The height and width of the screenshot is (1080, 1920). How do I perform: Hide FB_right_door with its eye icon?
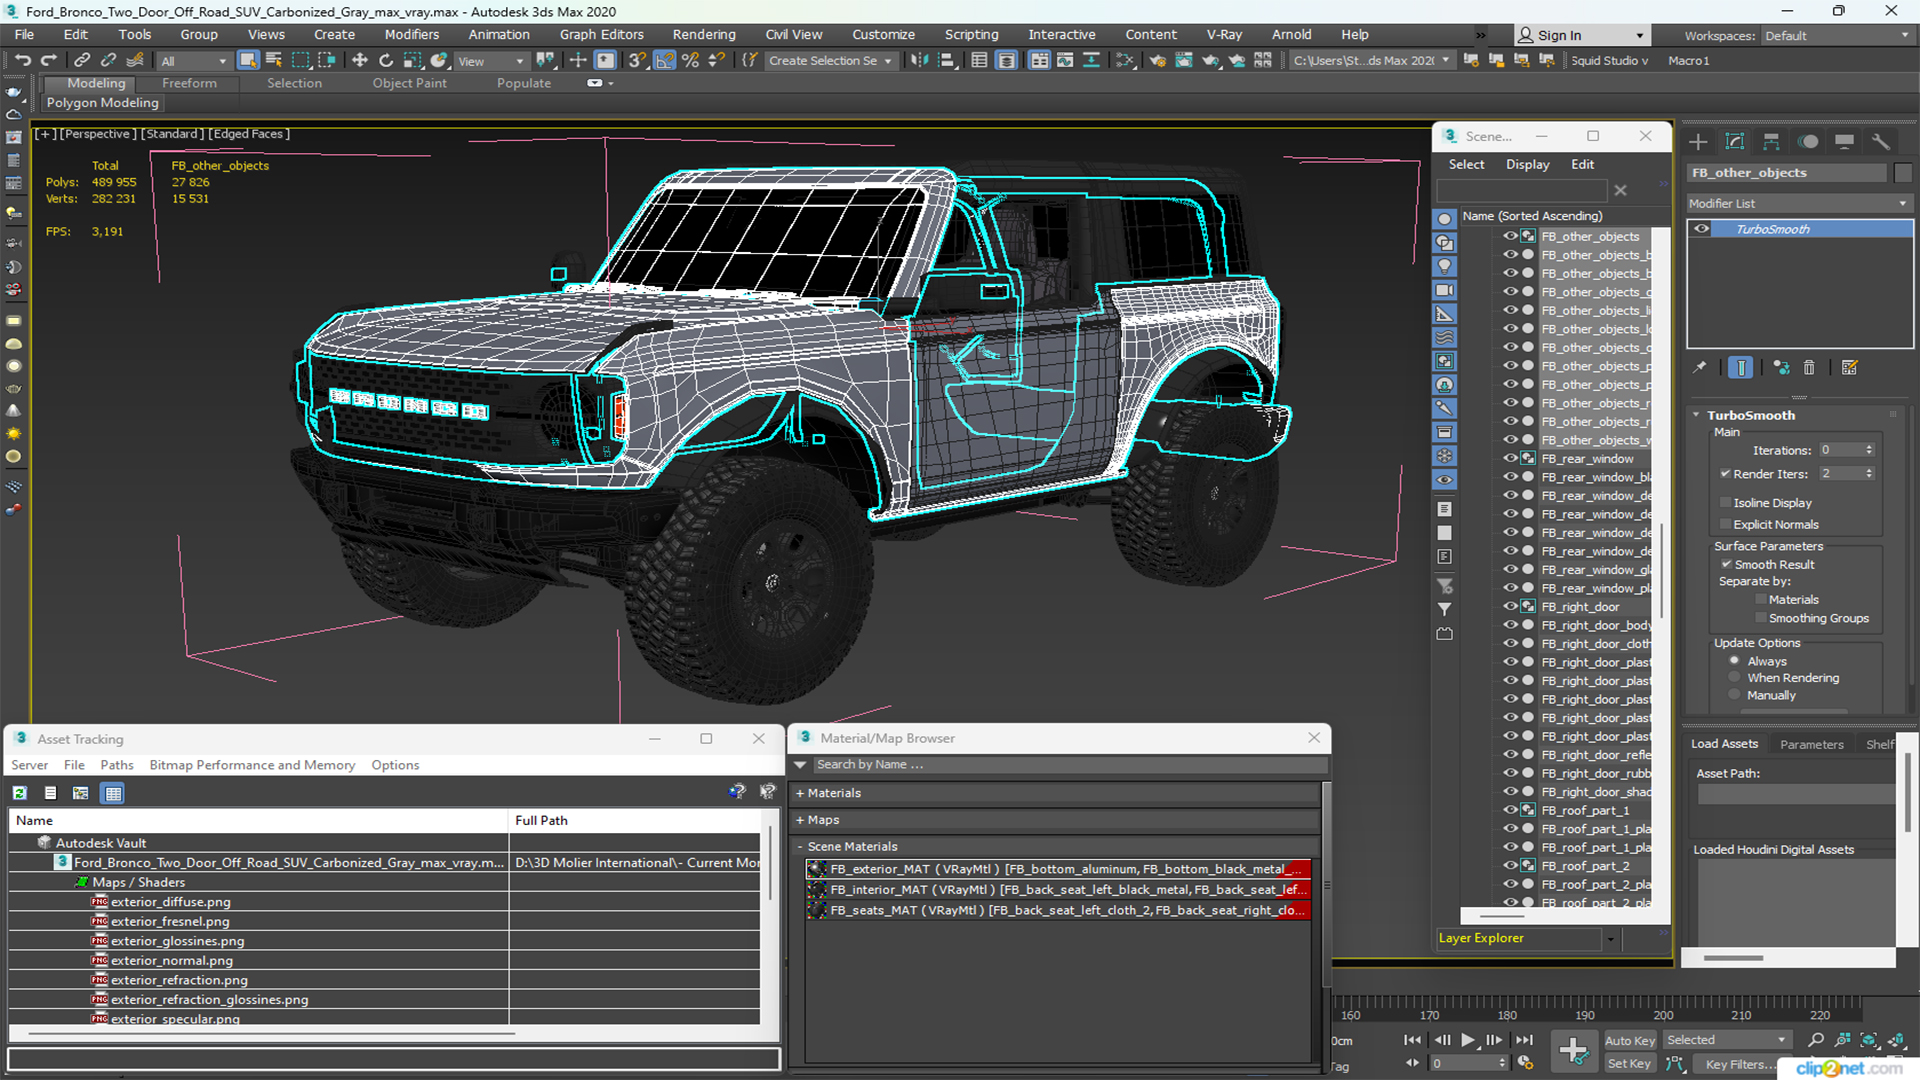[1511, 606]
